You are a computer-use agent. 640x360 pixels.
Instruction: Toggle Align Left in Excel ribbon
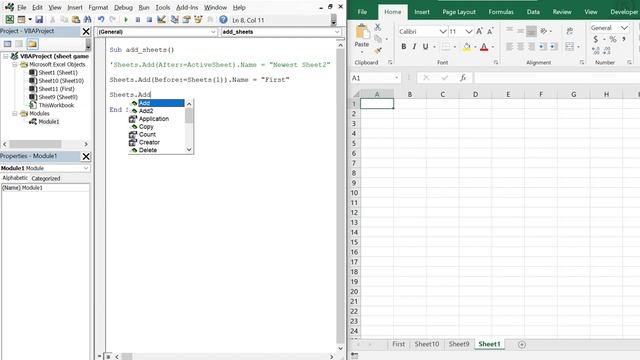[509, 47]
